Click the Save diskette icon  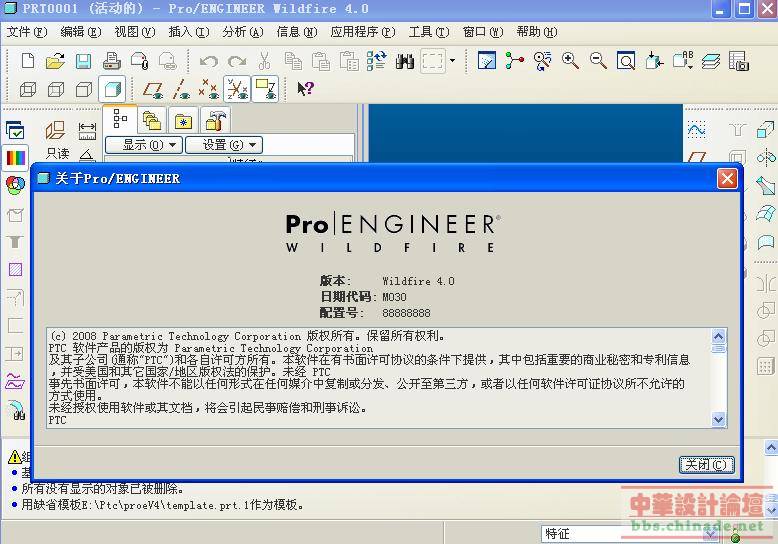83,61
